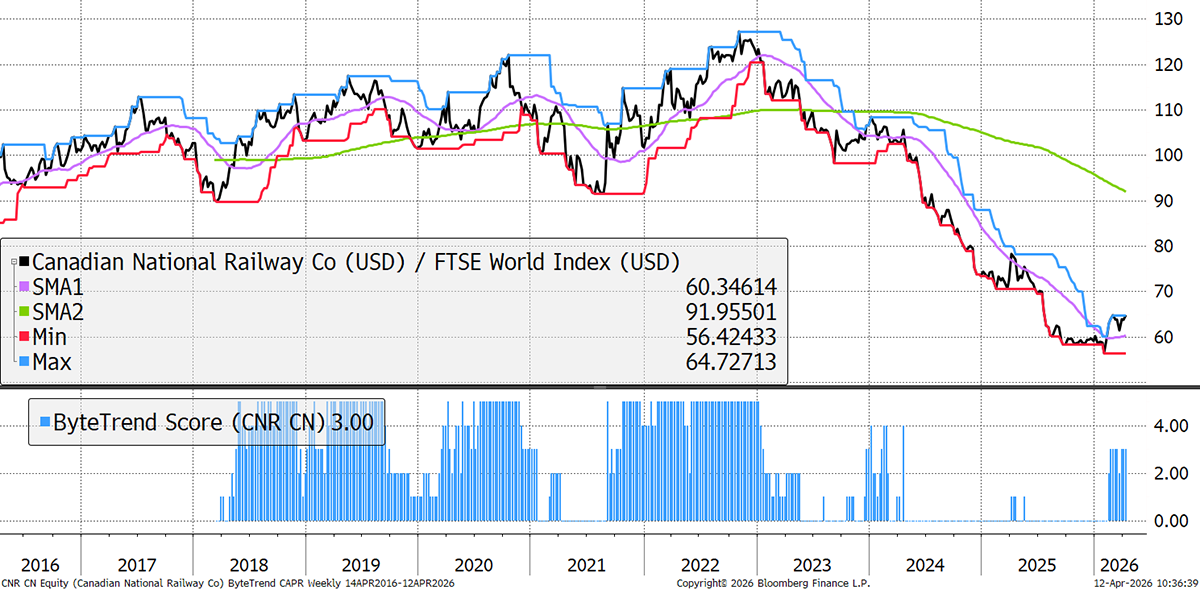Click the red Min legend color swatch
Image resolution: width=1200 pixels, height=590 pixels.
point(26,337)
